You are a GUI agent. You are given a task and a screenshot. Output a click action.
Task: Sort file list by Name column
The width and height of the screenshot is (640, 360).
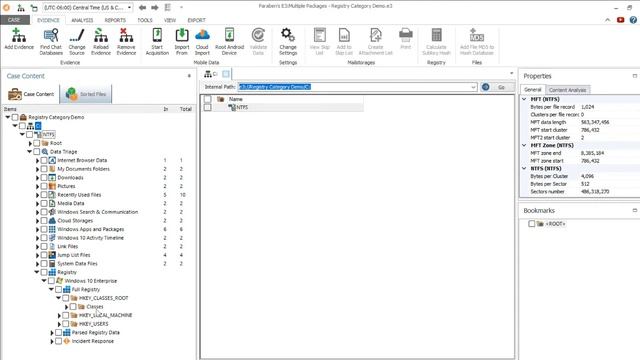[x=236, y=99]
